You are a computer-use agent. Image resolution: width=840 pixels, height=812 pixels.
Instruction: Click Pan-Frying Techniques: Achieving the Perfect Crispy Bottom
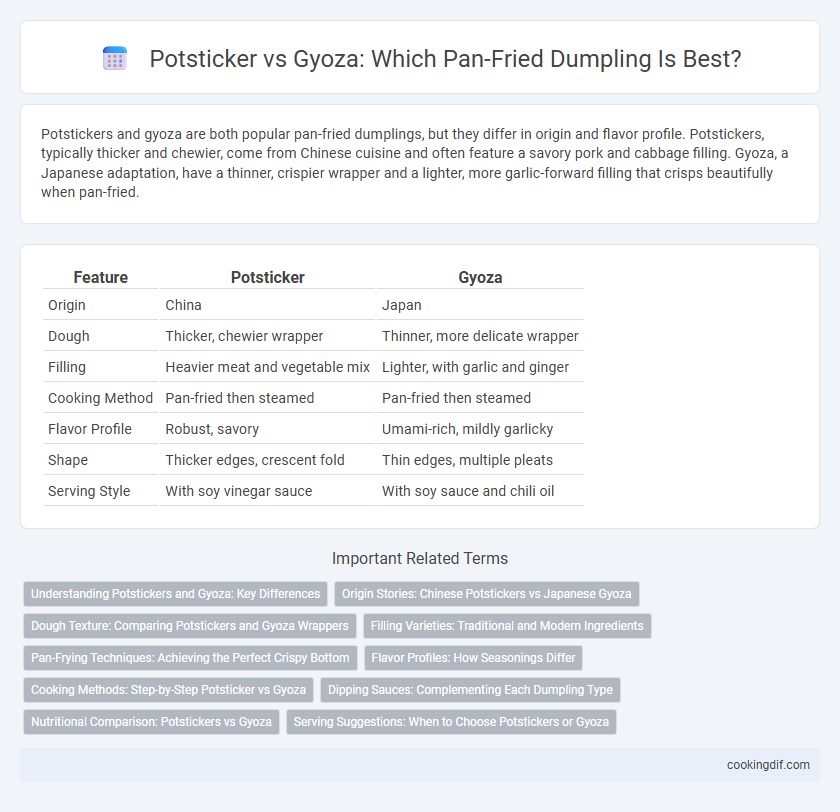pyautogui.click(x=190, y=658)
